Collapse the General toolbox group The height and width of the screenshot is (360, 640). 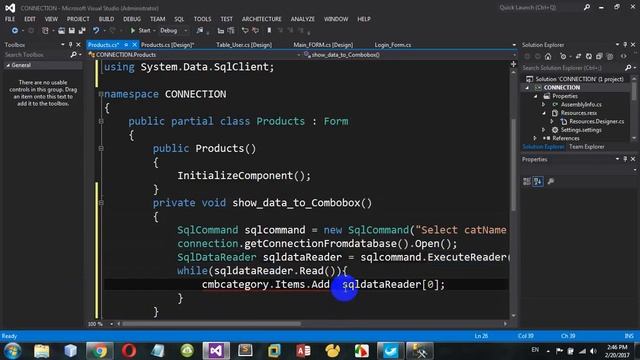(8, 65)
